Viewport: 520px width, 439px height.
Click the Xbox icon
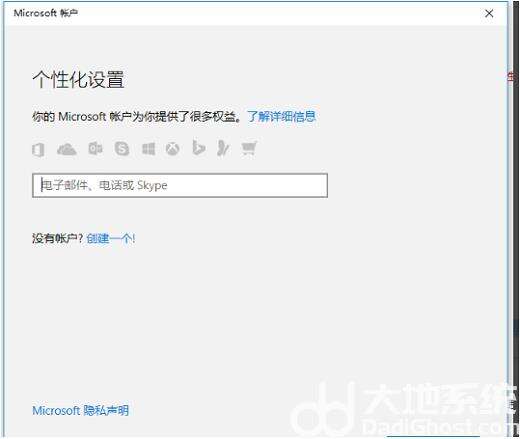(173, 149)
